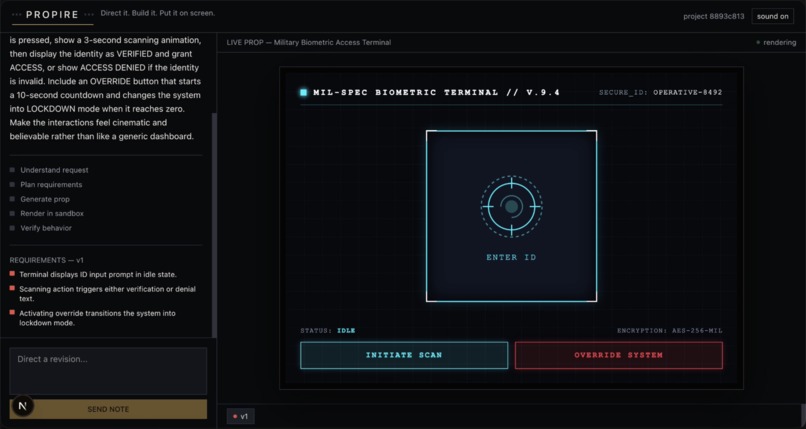Viewport: 806px width, 429px height.
Task: Click requirement about activating override
Action: point(93,318)
